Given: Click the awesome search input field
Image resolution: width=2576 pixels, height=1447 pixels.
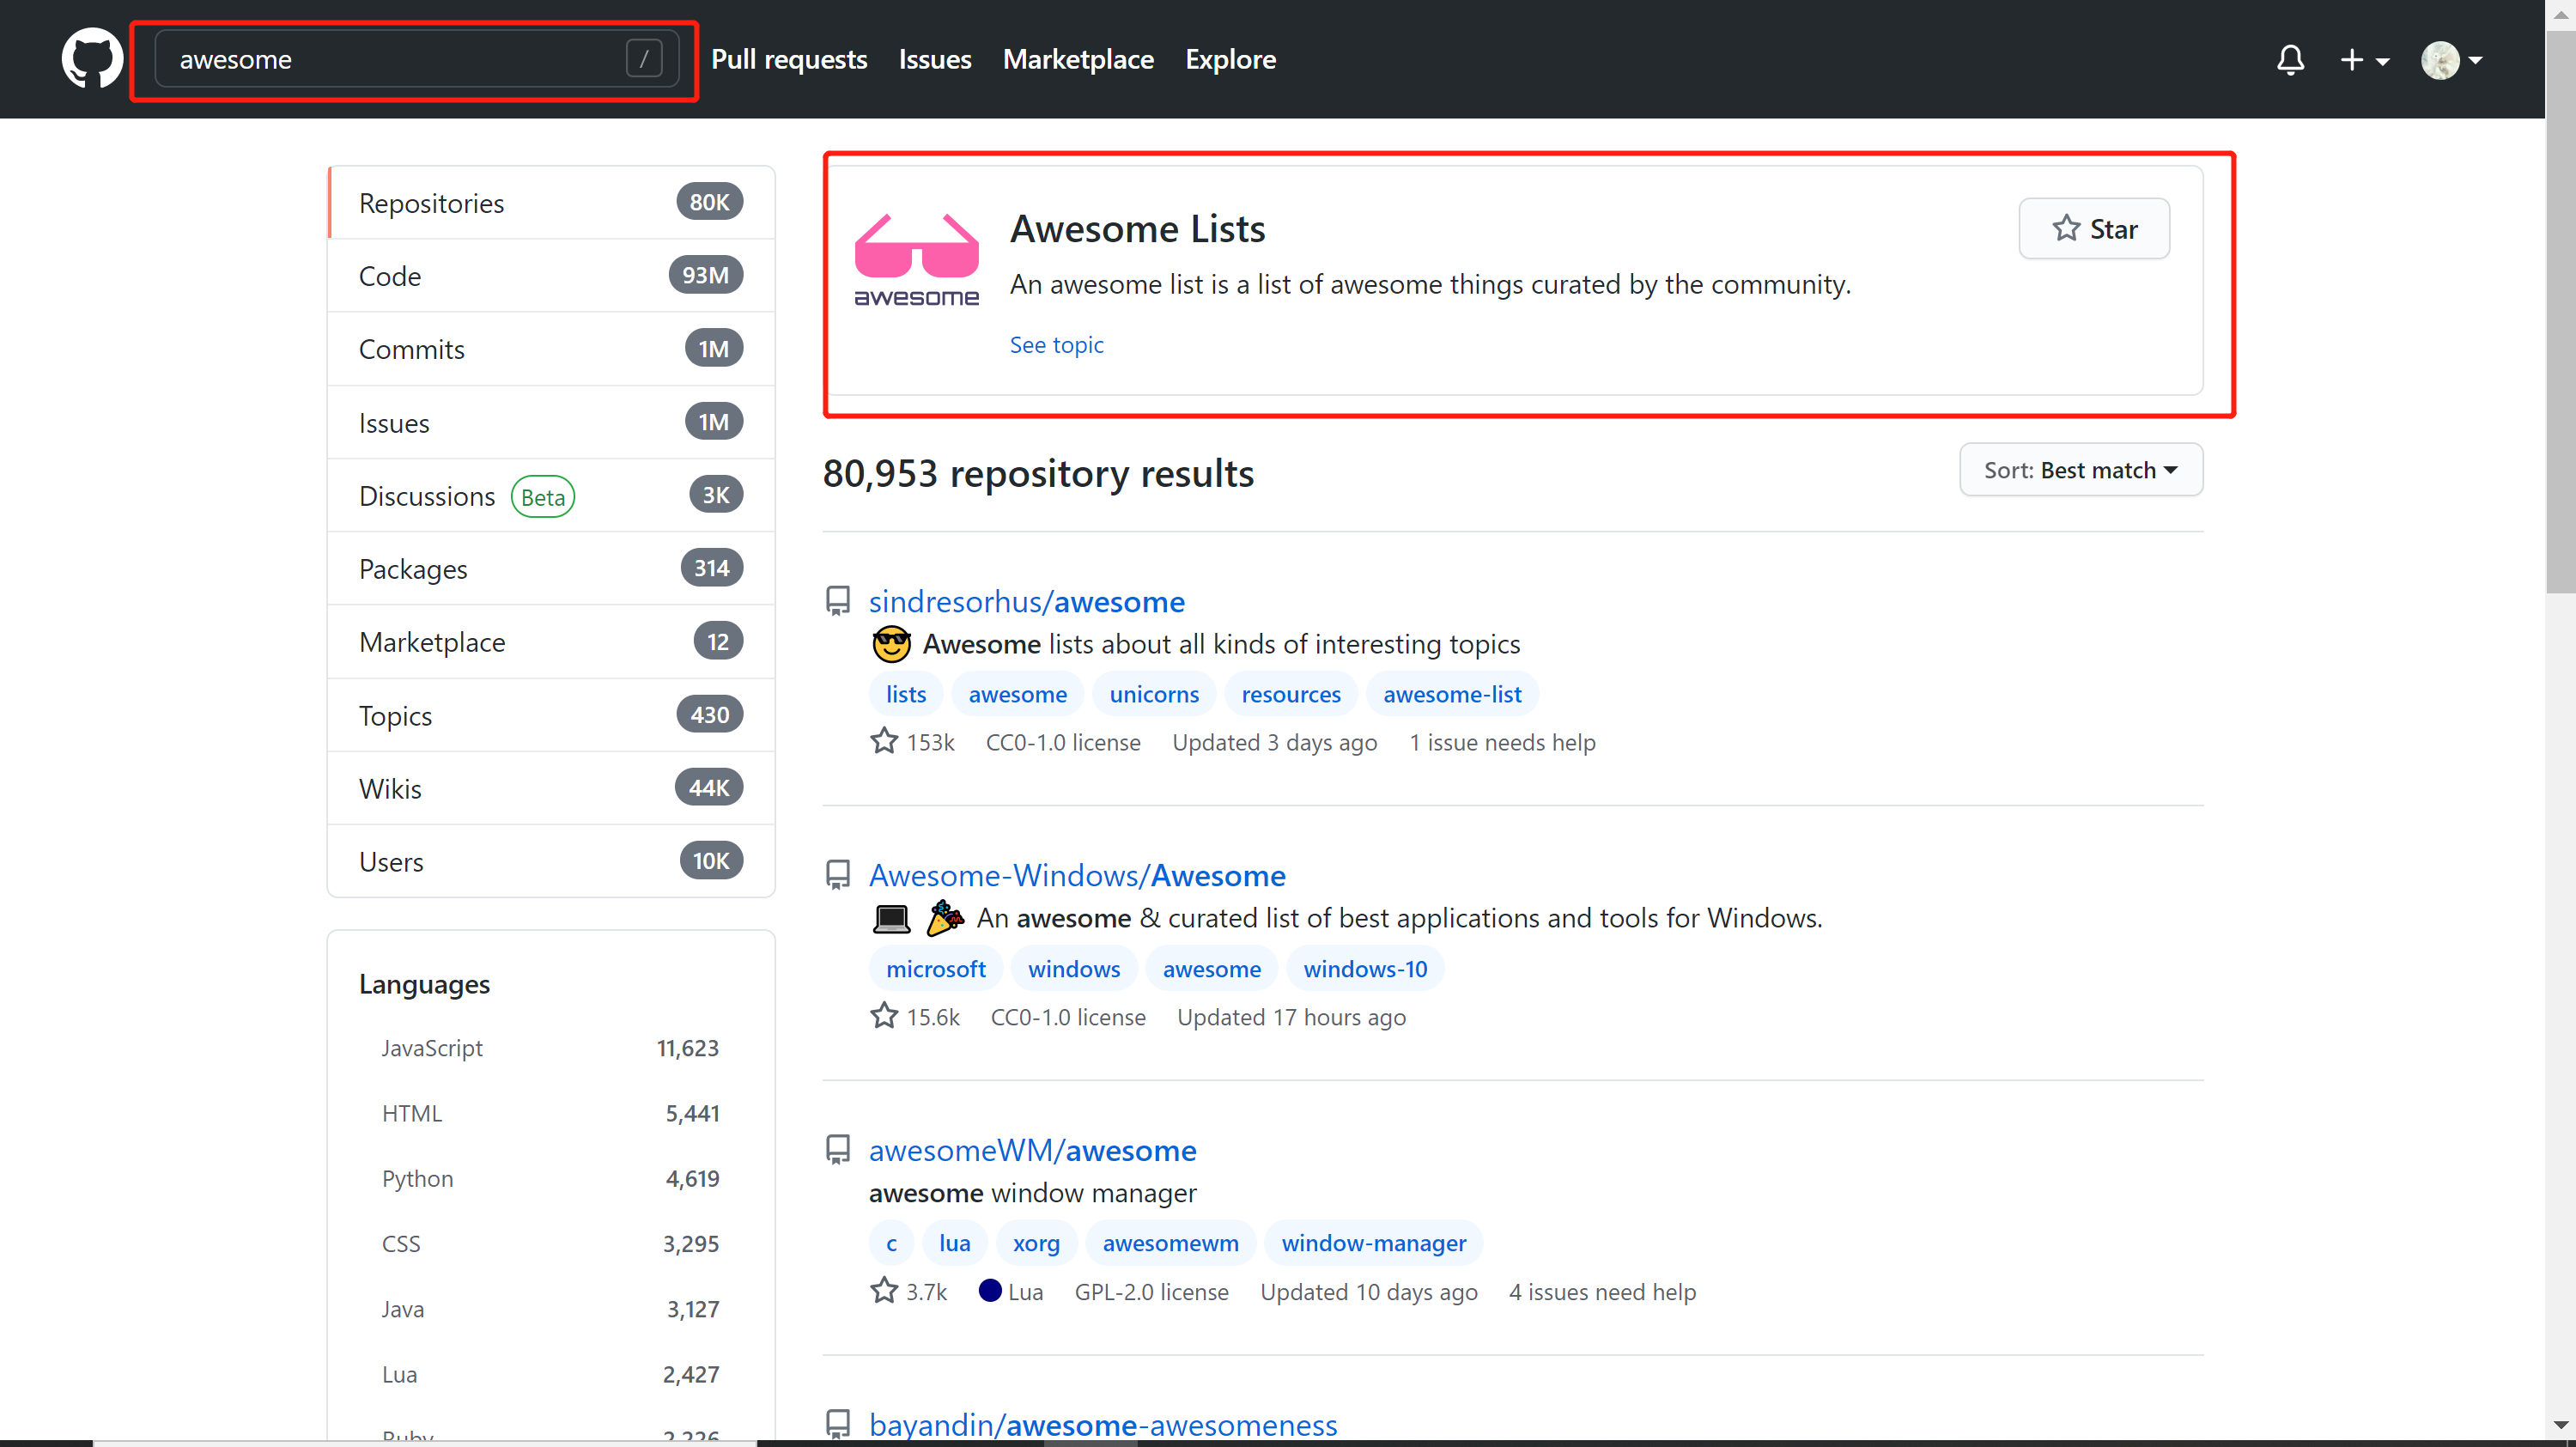Looking at the screenshot, I should (400, 60).
